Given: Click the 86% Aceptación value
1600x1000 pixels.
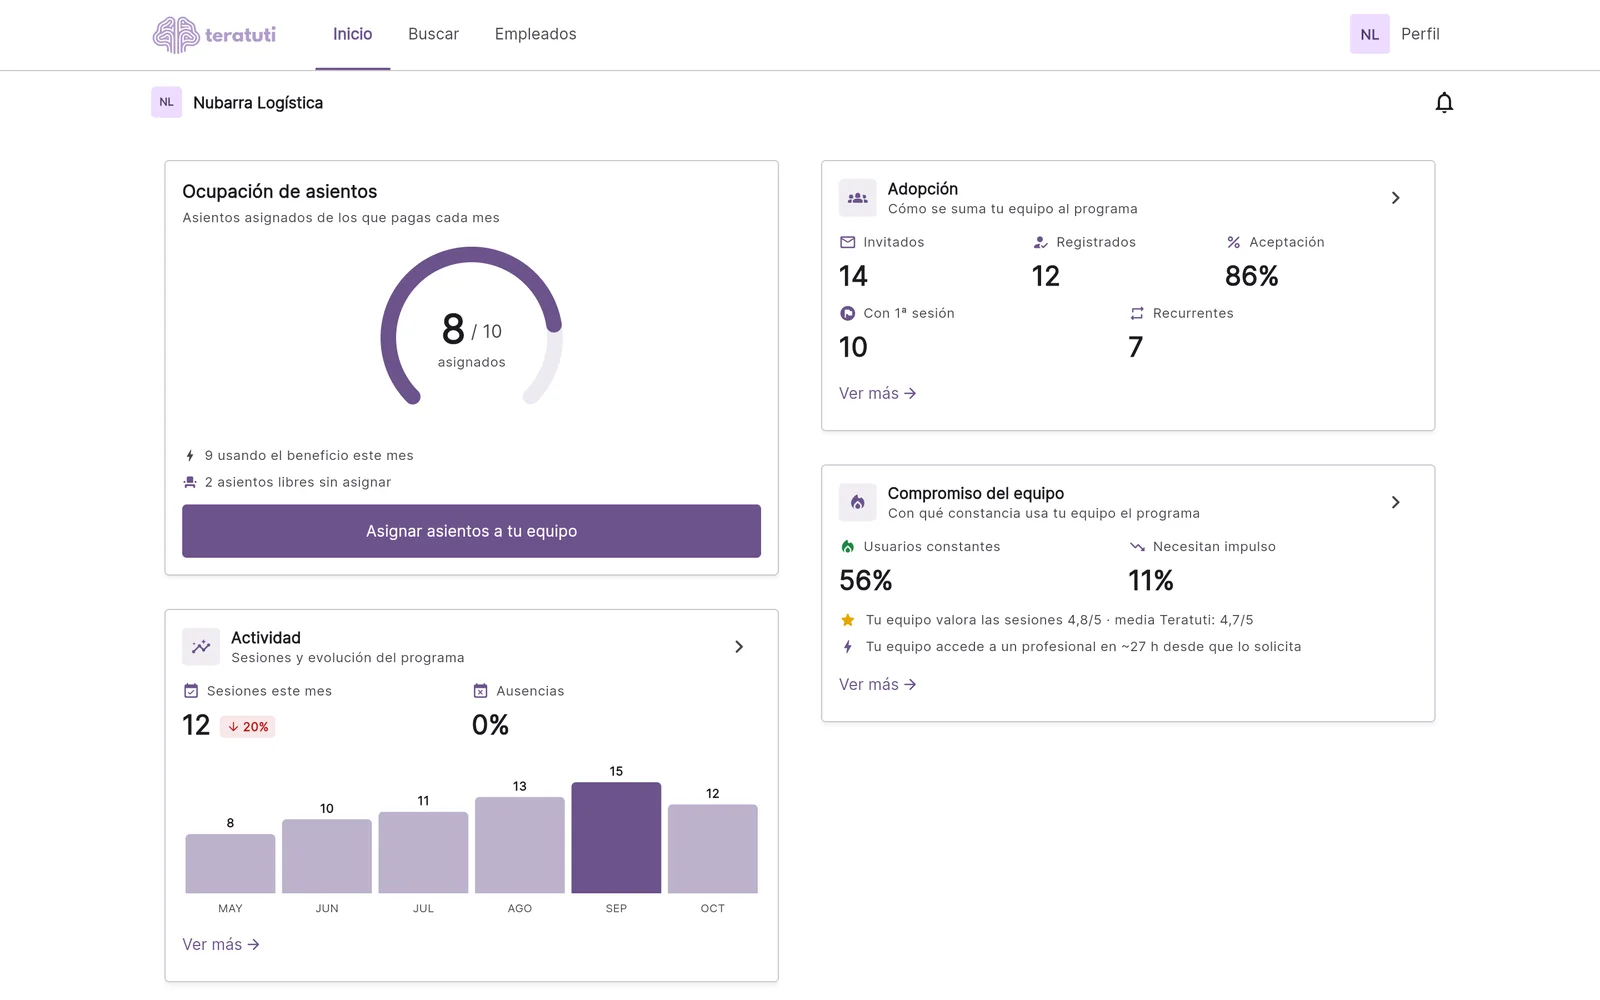Looking at the screenshot, I should 1251,276.
